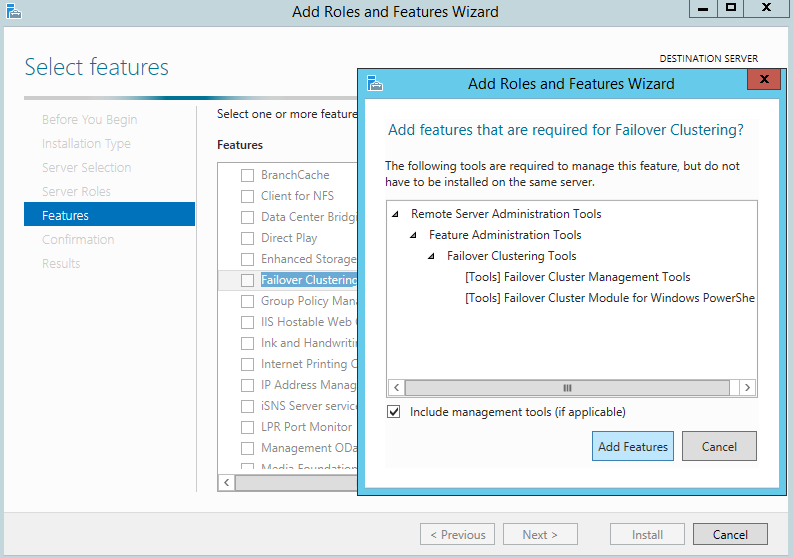Go to the Results step
Image resolution: width=793 pixels, height=558 pixels.
coord(61,264)
